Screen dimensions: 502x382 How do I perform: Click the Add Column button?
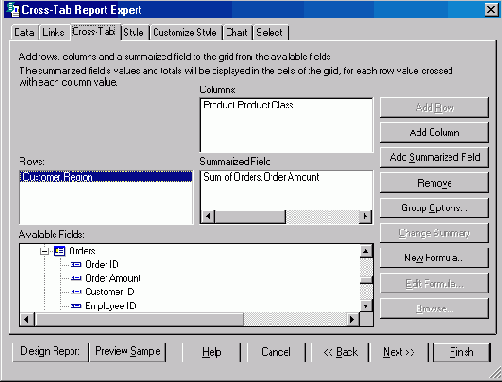[x=434, y=132]
